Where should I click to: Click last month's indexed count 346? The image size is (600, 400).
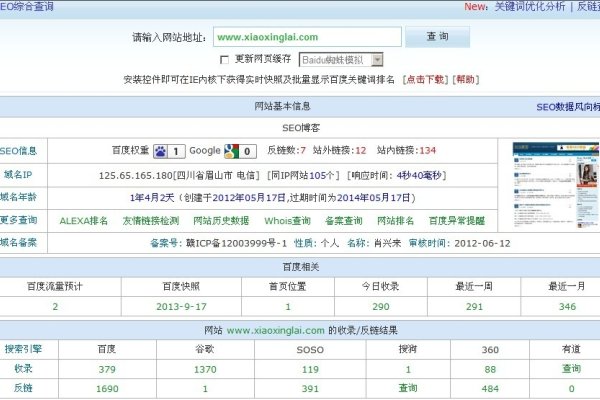click(x=567, y=307)
